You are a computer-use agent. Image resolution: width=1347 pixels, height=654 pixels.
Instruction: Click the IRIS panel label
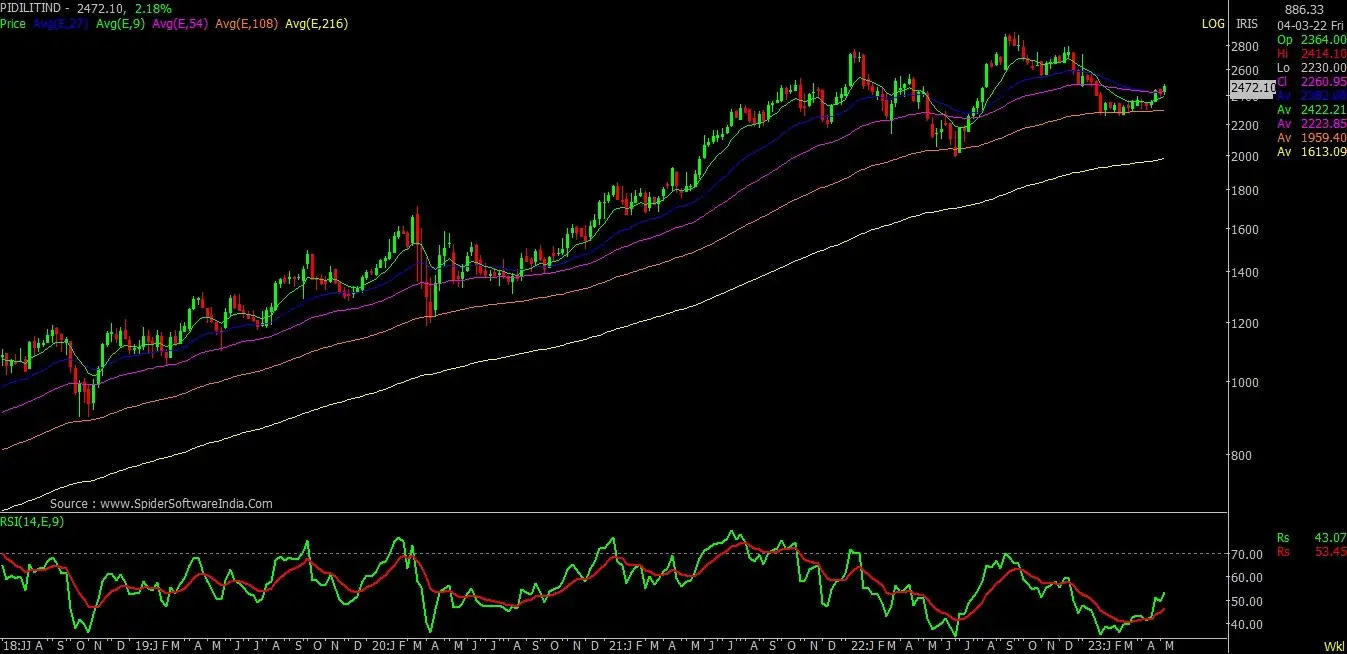coord(1245,23)
